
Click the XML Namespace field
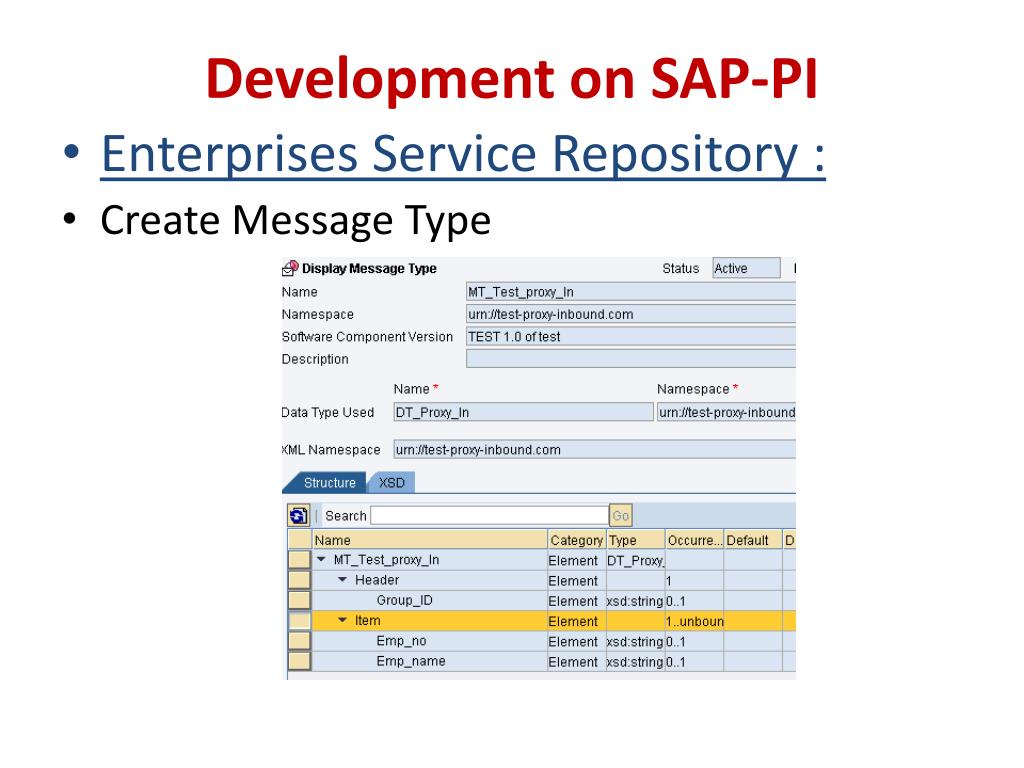tap(594, 449)
